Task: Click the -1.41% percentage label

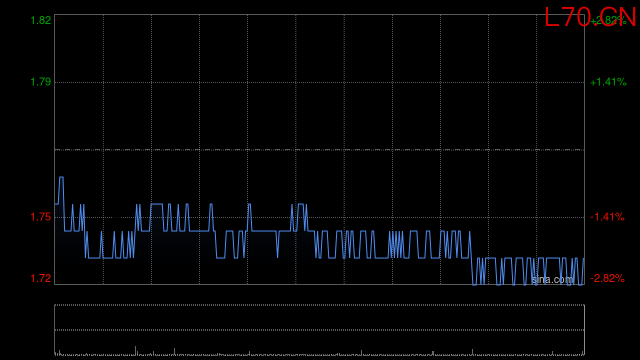Action: pyautogui.click(x=607, y=217)
